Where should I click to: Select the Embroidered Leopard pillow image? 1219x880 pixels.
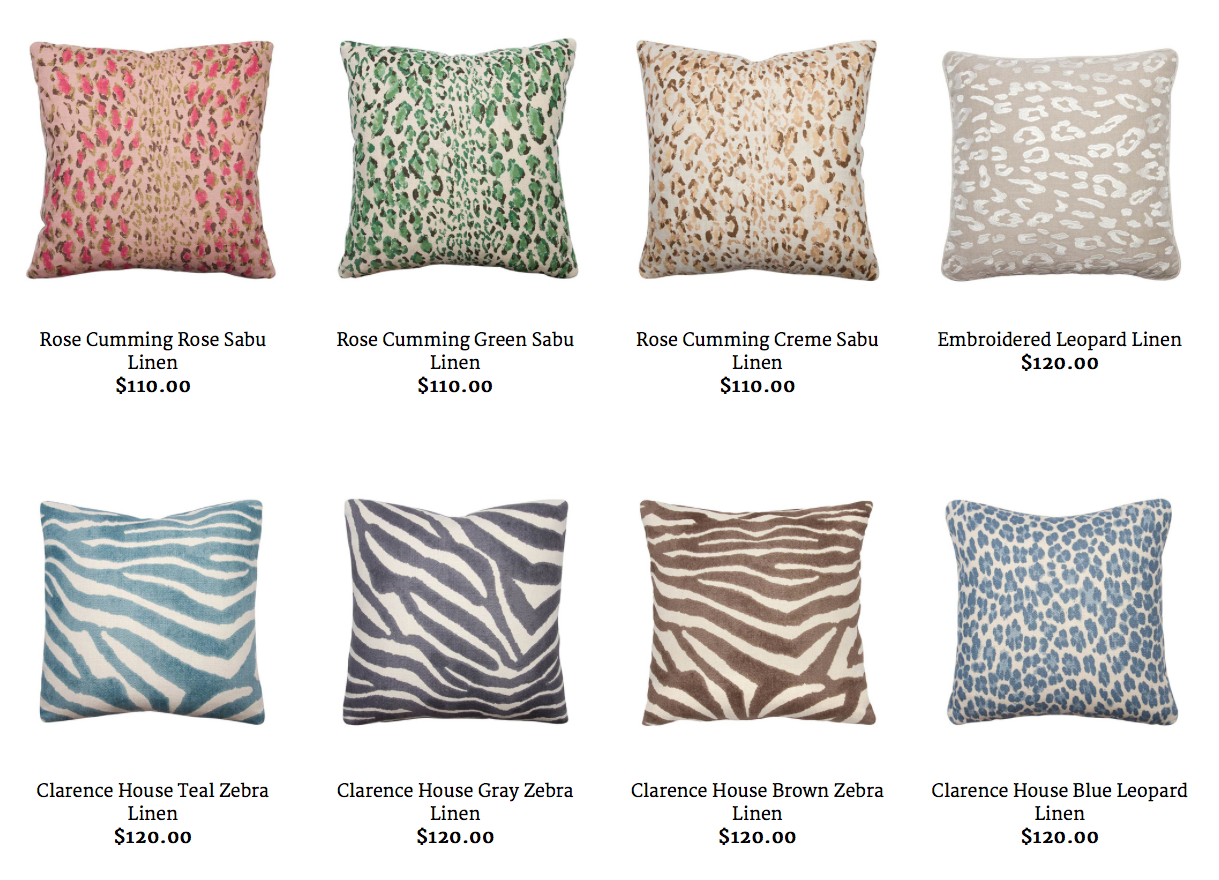point(1060,166)
